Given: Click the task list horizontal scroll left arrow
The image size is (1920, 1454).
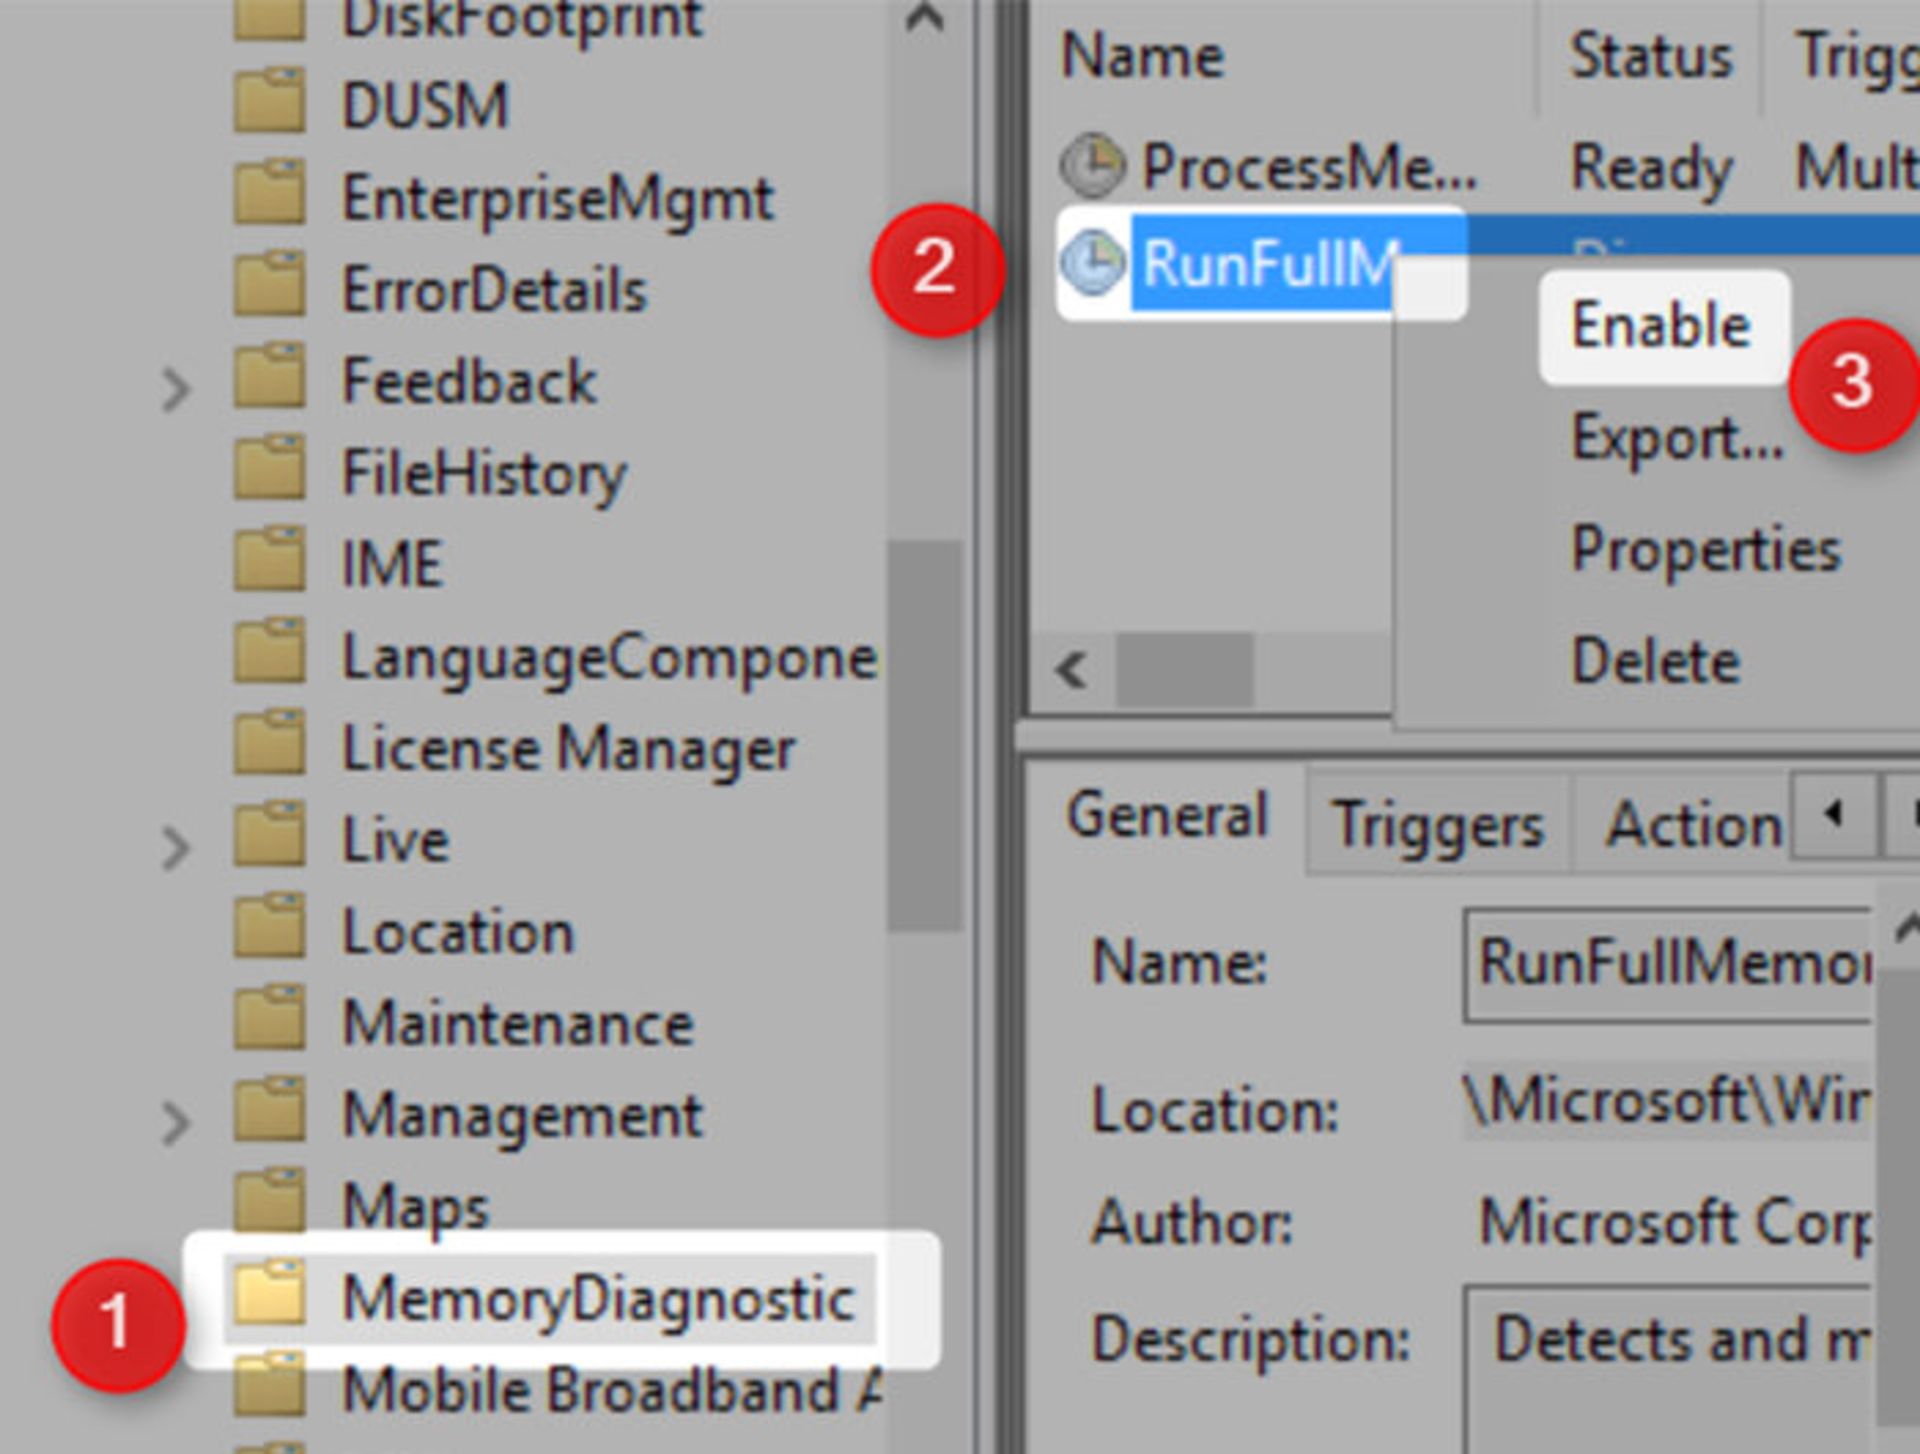Looking at the screenshot, I should point(1071,669).
